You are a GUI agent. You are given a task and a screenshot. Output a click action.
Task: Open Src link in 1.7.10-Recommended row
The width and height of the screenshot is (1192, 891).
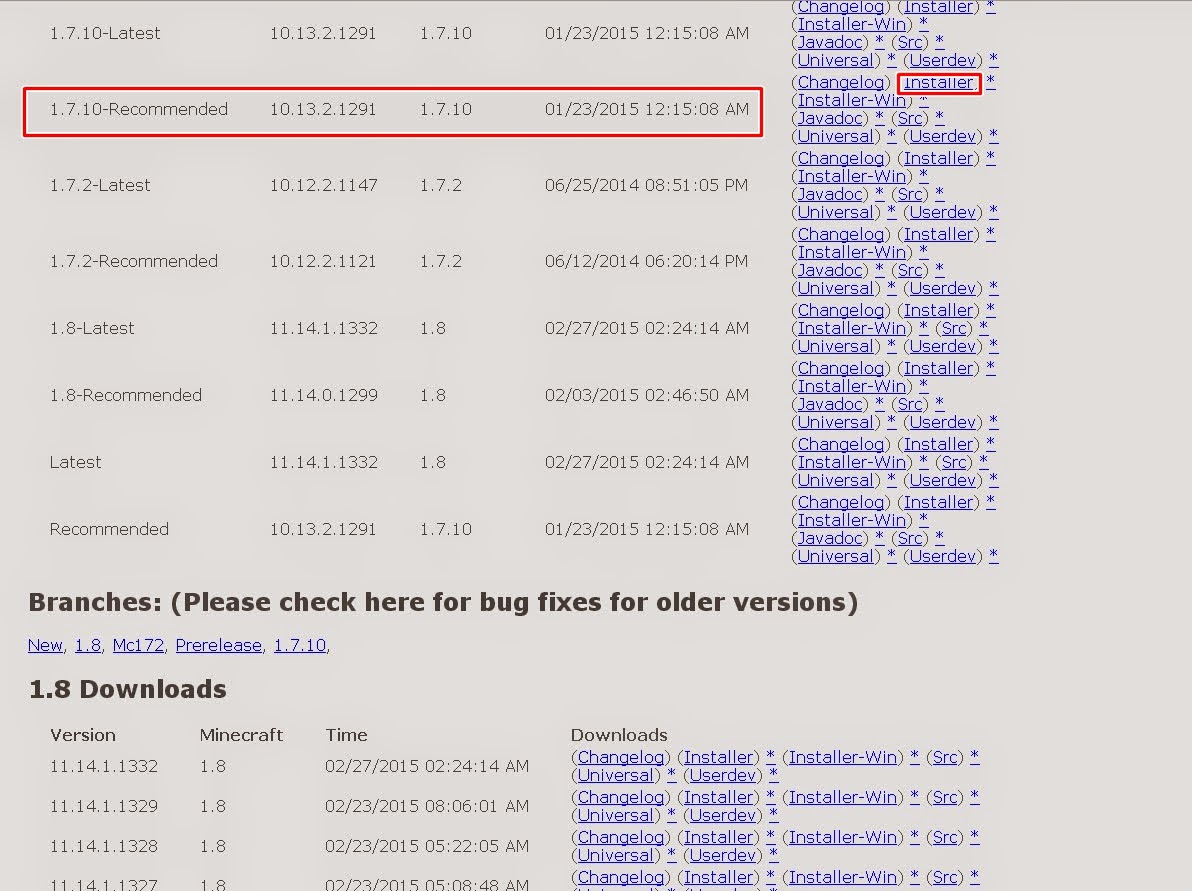click(910, 119)
